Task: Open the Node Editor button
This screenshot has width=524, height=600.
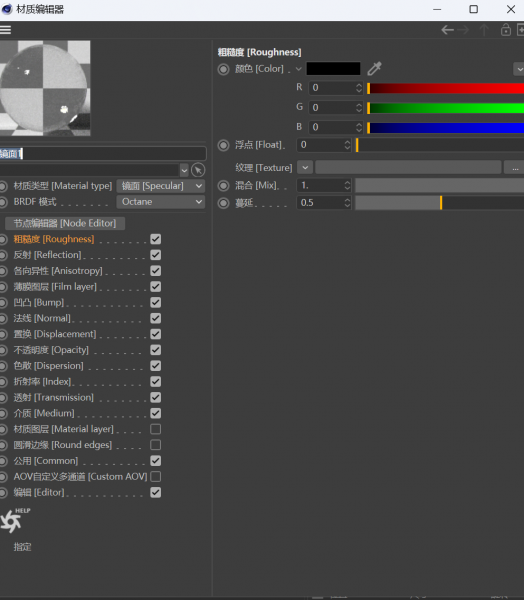Action: click(x=65, y=223)
